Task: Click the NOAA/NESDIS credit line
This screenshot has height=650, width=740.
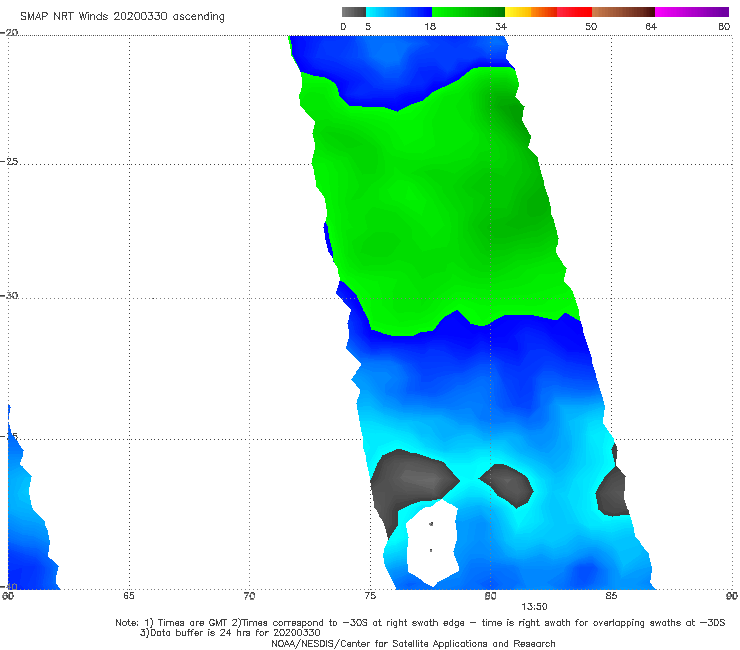Action: pyautogui.click(x=413, y=643)
